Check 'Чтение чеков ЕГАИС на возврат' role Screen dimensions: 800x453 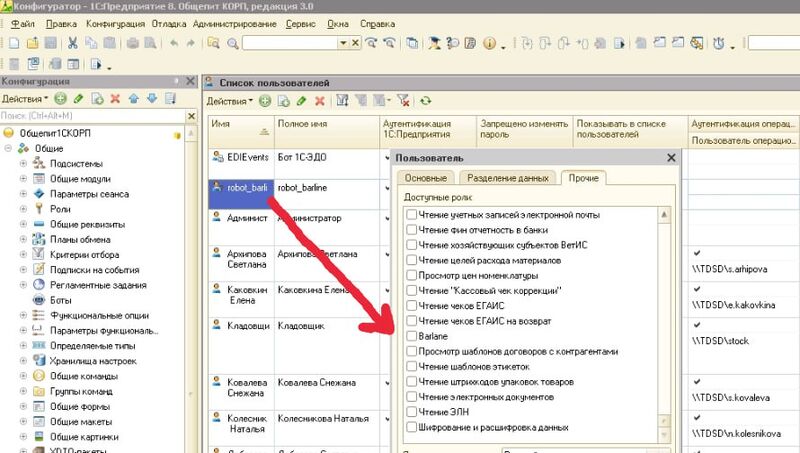pyautogui.click(x=412, y=321)
